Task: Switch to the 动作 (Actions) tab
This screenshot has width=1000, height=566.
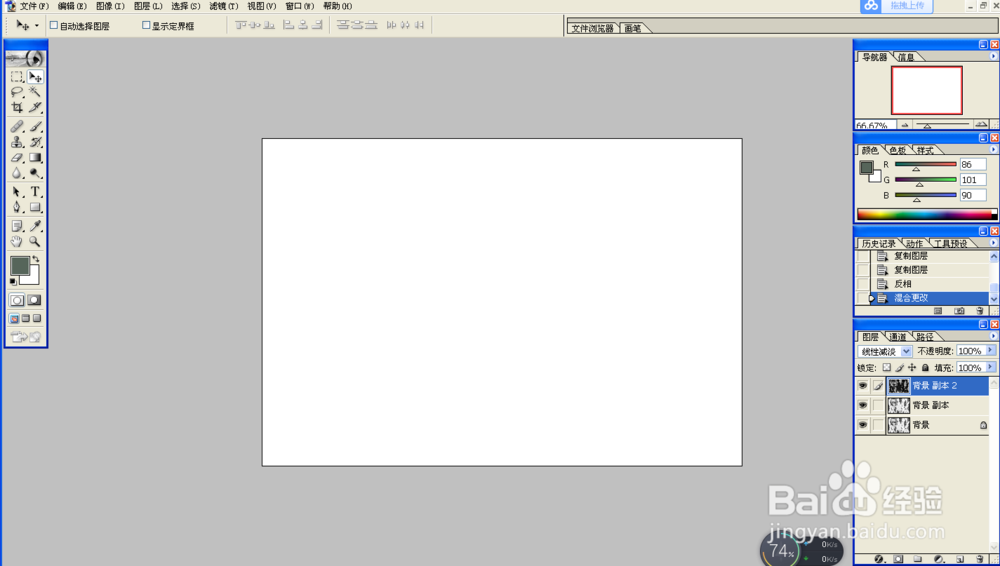Action: 914,243
